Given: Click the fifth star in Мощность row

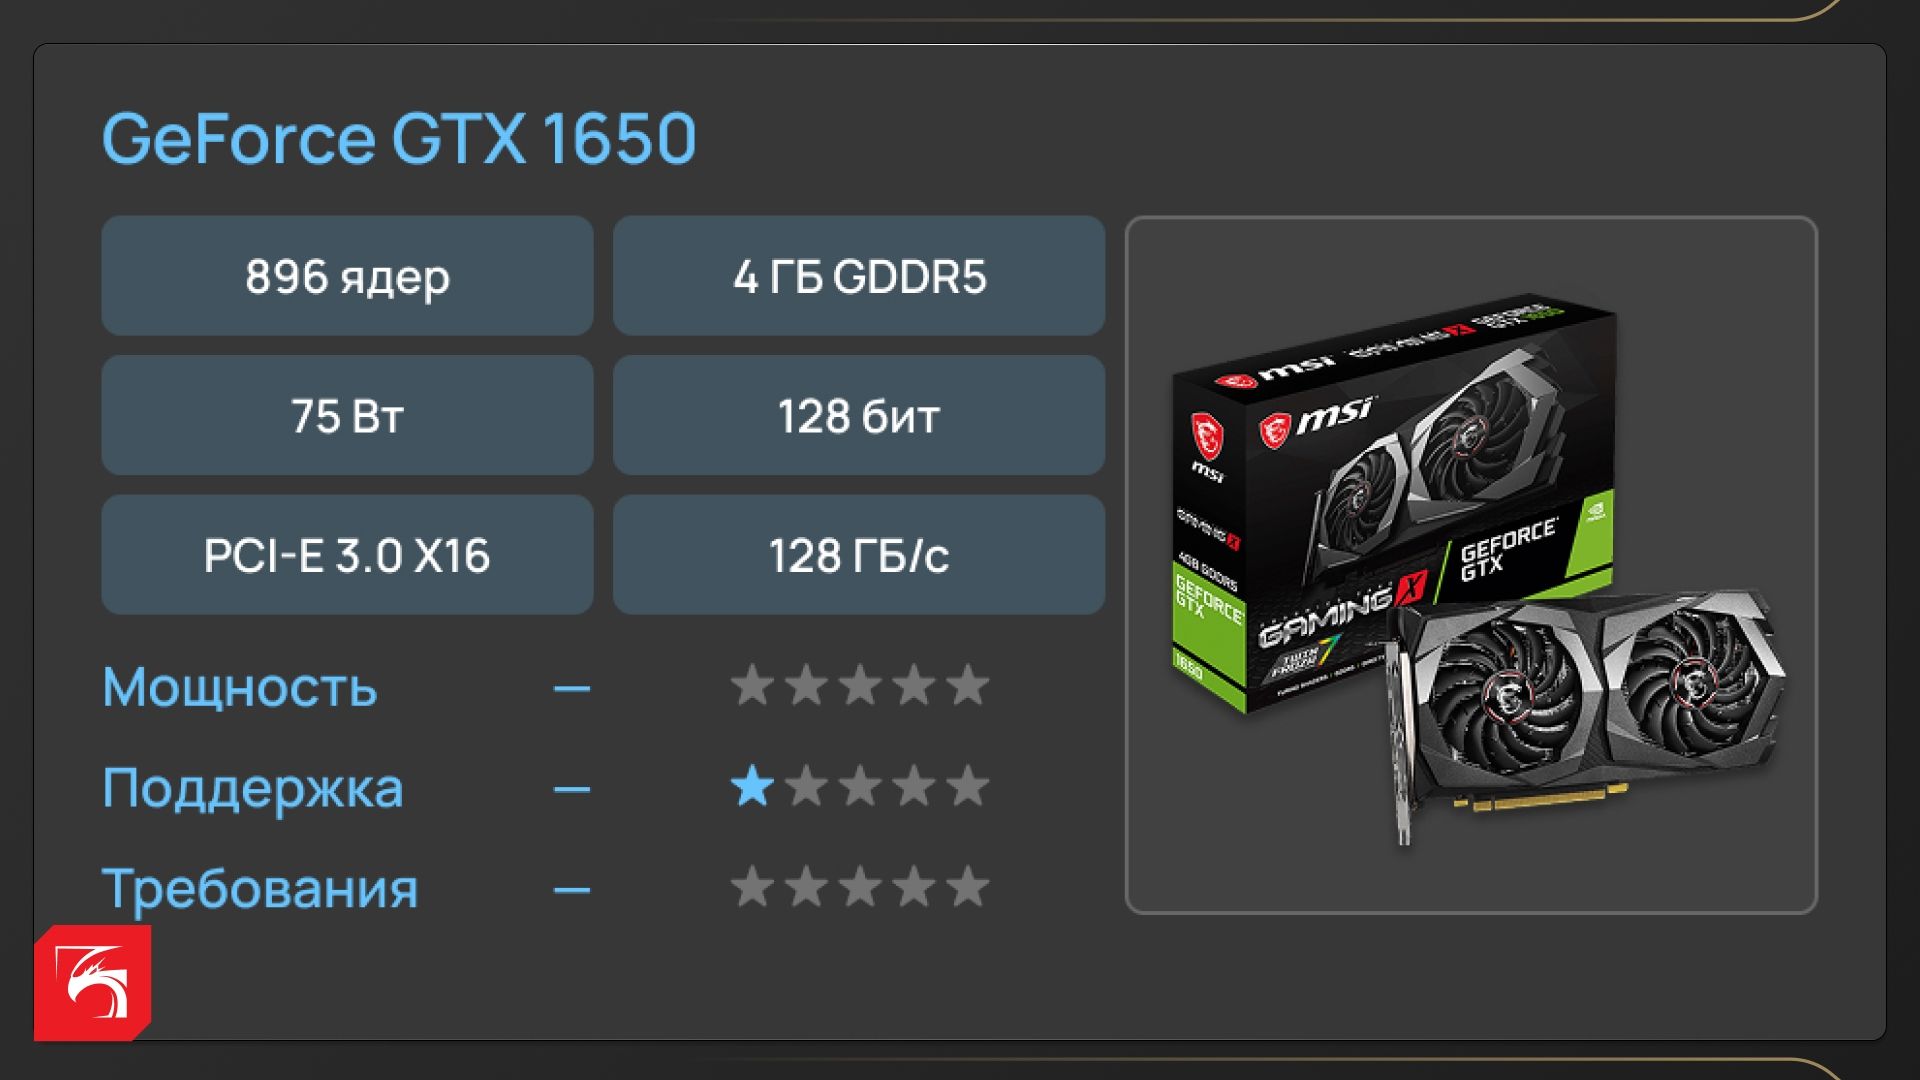Looking at the screenshot, I should coord(968,686).
